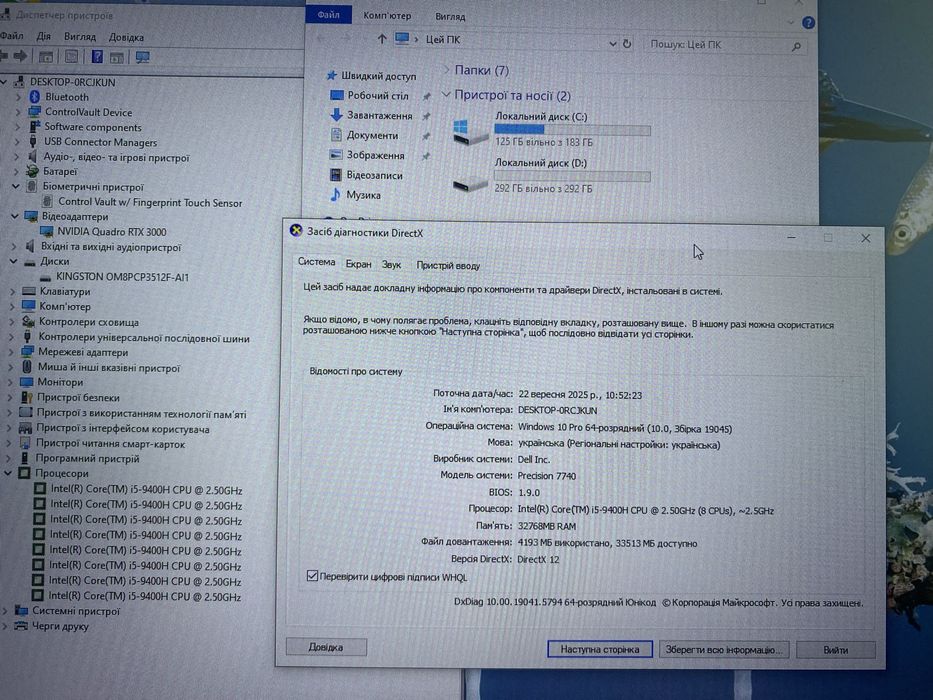
Task: Collapse the Процесори tree node
Action: pyautogui.click(x=8, y=473)
